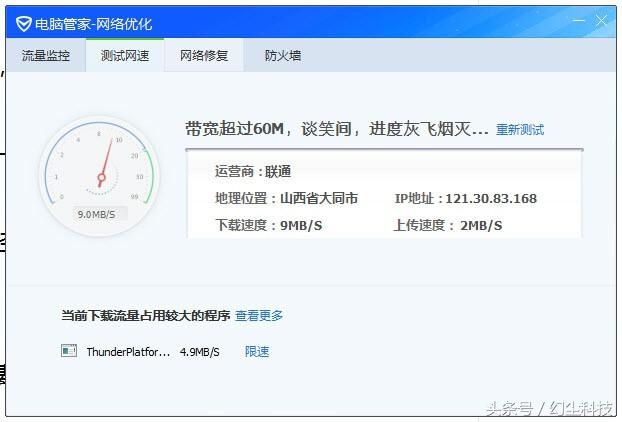Select the ThunderPlatform program name
622x422 pixels.
(128, 352)
